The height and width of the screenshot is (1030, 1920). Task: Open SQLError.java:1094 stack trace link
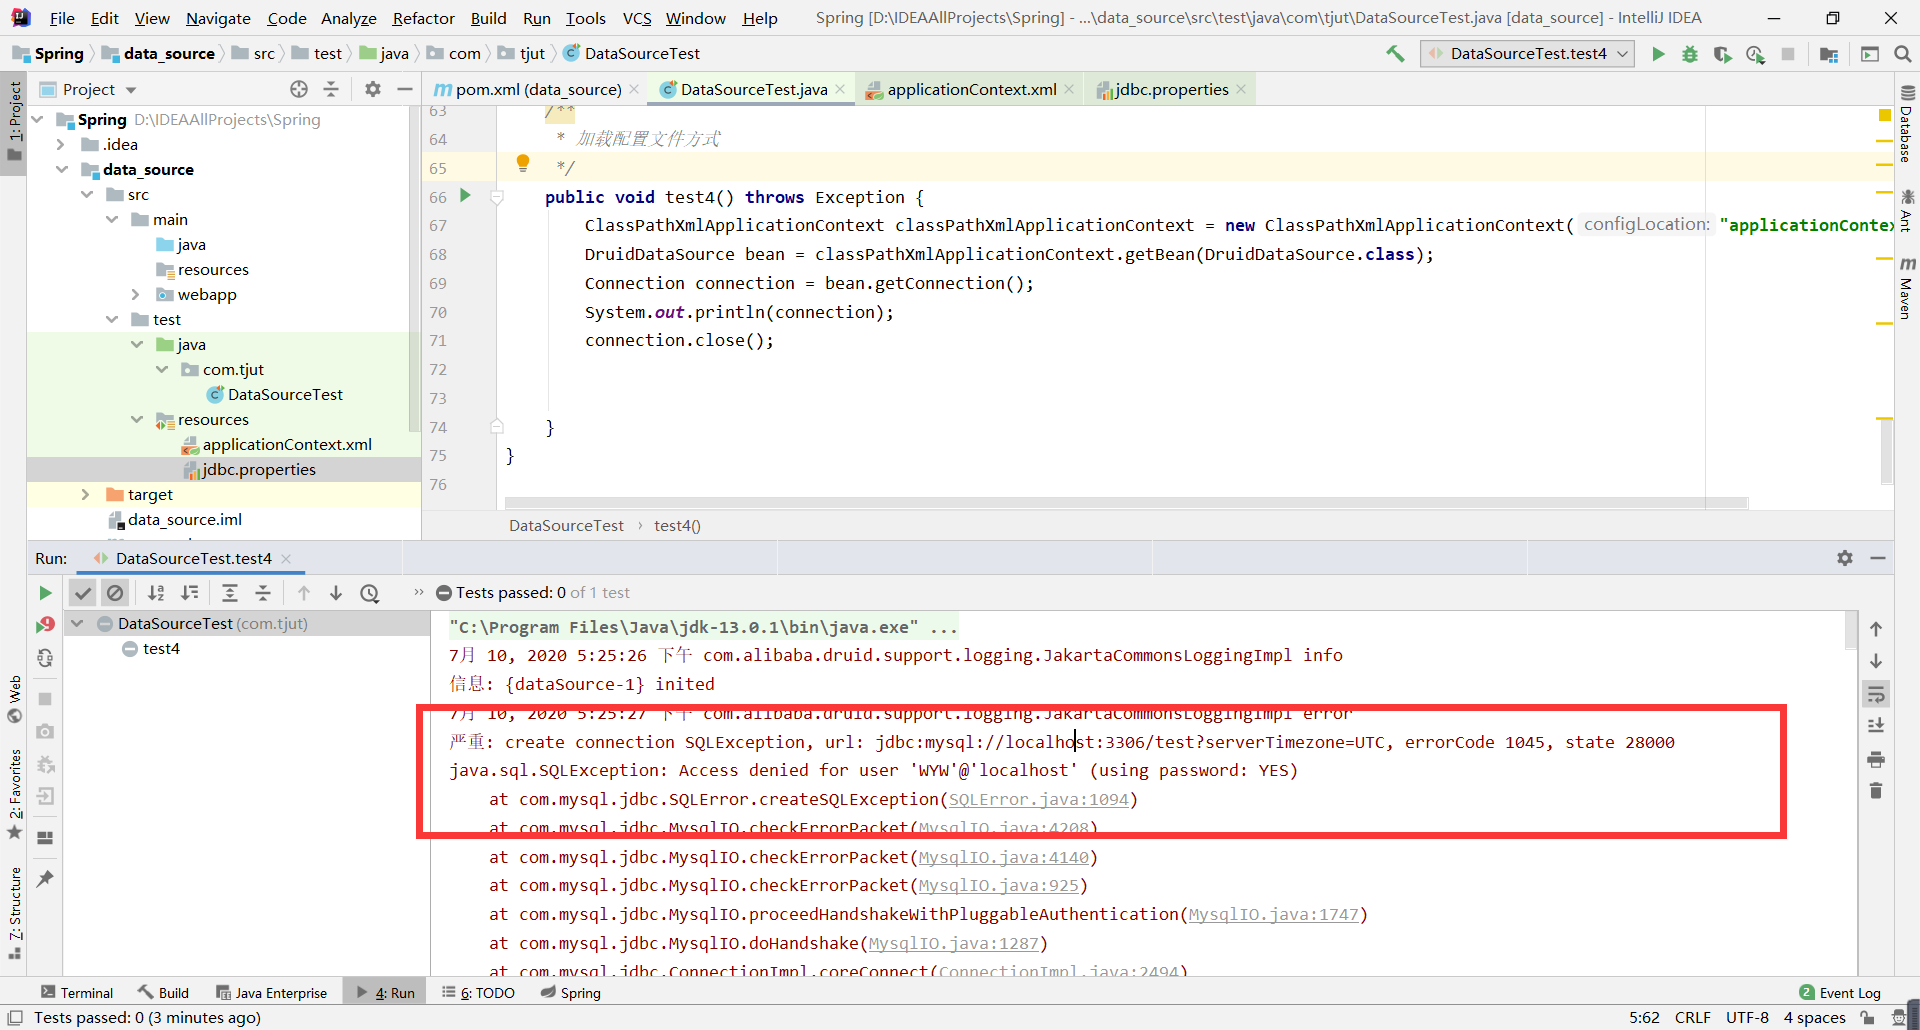tap(1038, 799)
